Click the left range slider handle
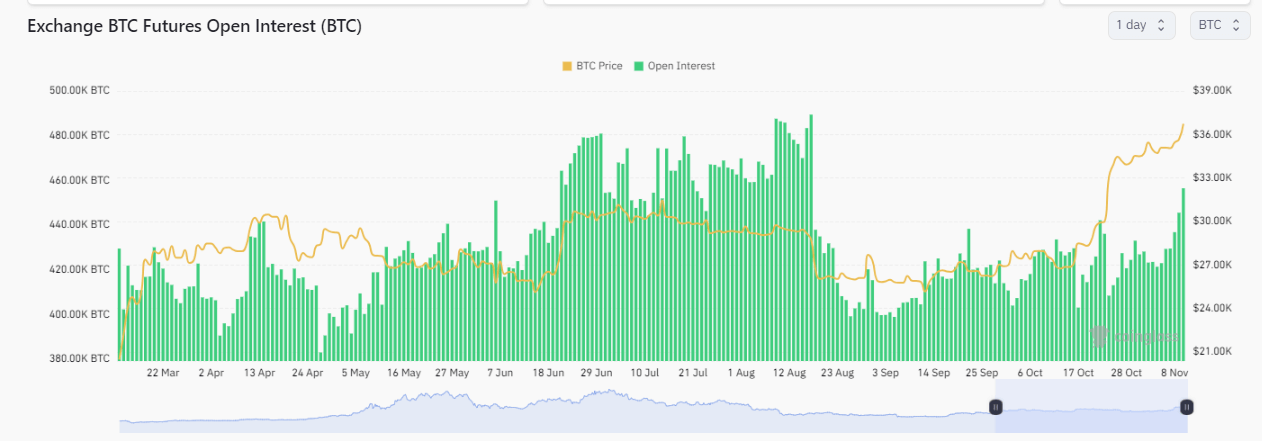Viewport: 1262px width, 441px height. tap(995, 407)
